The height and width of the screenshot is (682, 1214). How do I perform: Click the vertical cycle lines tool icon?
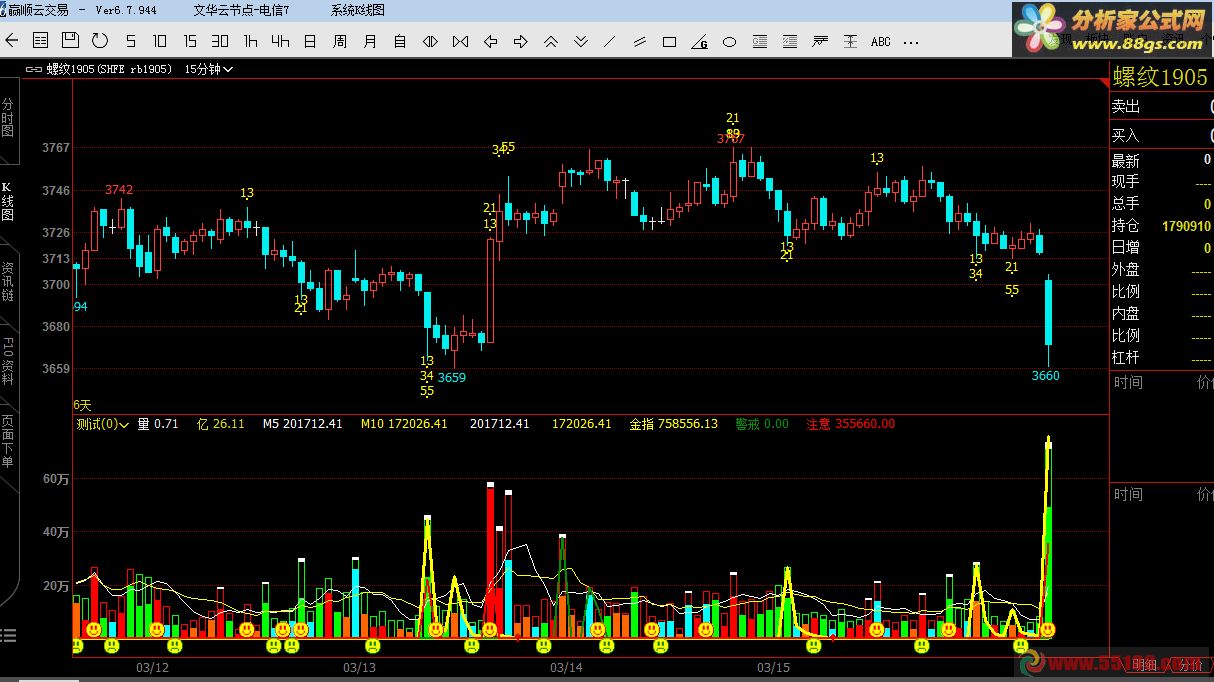point(850,41)
